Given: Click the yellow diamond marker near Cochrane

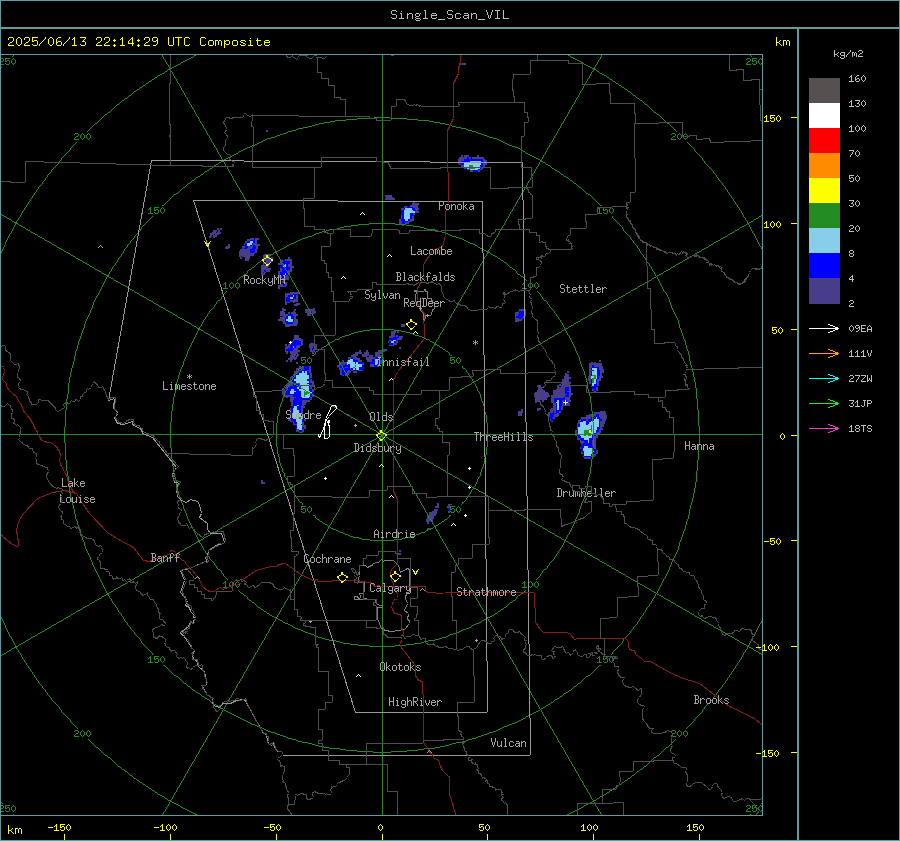Looking at the screenshot, I should [x=343, y=578].
